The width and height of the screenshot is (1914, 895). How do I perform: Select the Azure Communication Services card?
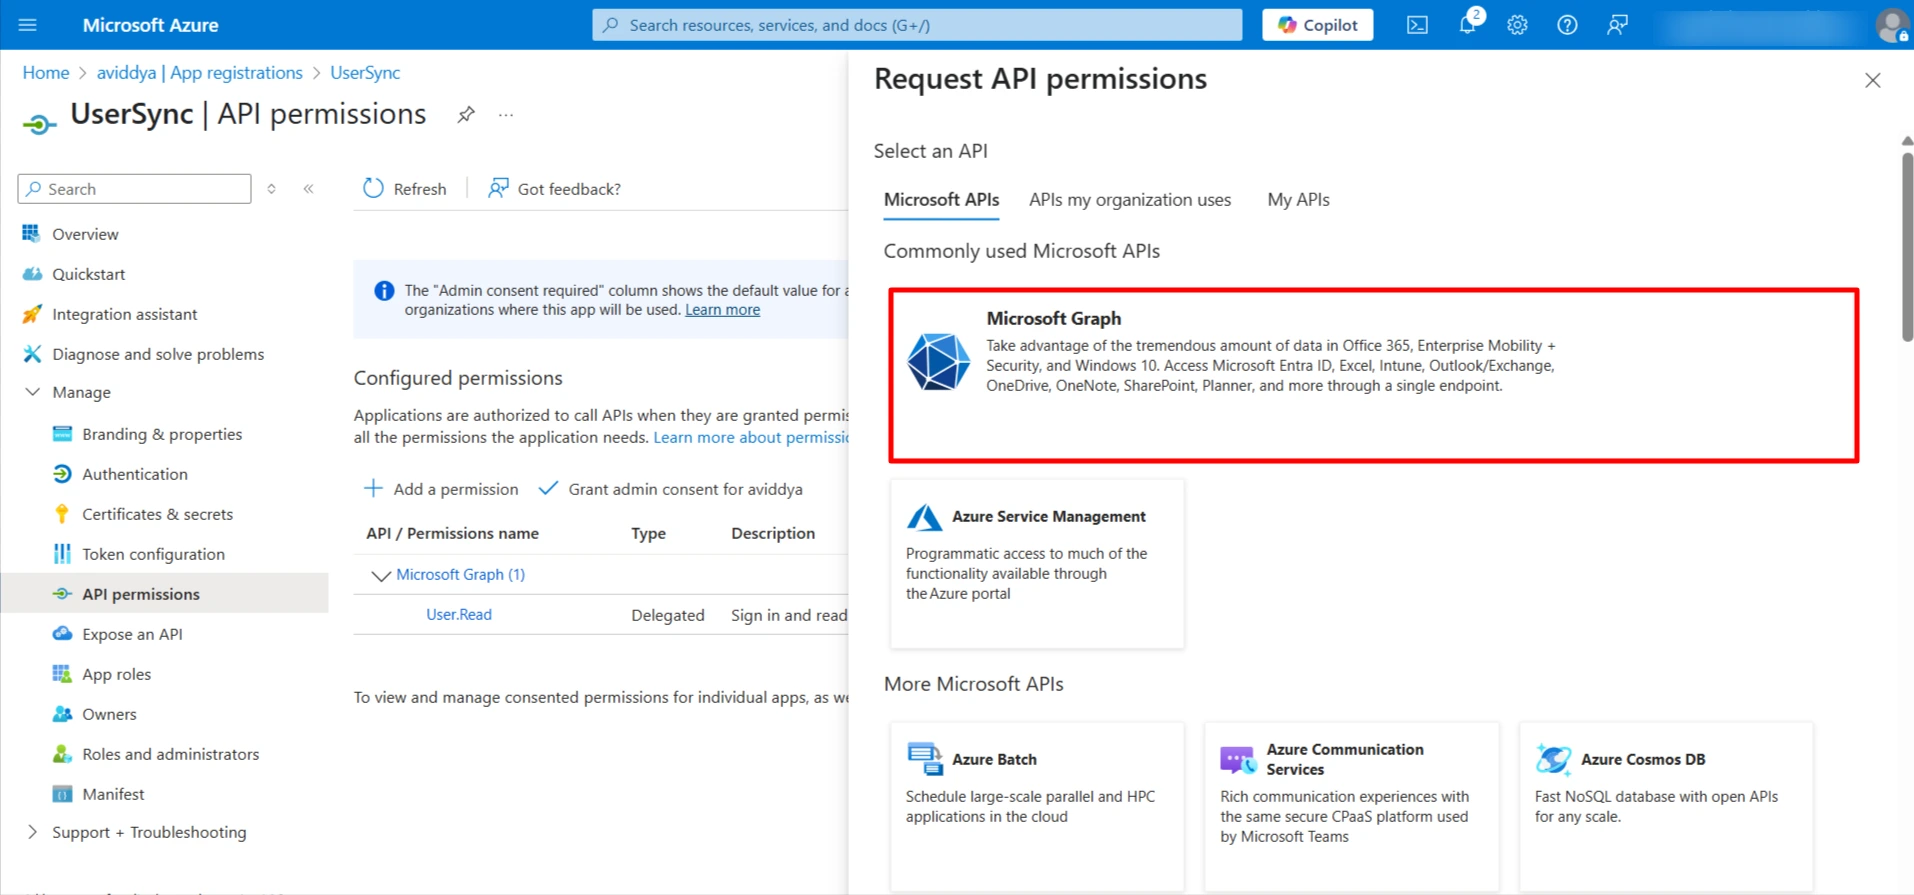(x=1352, y=806)
